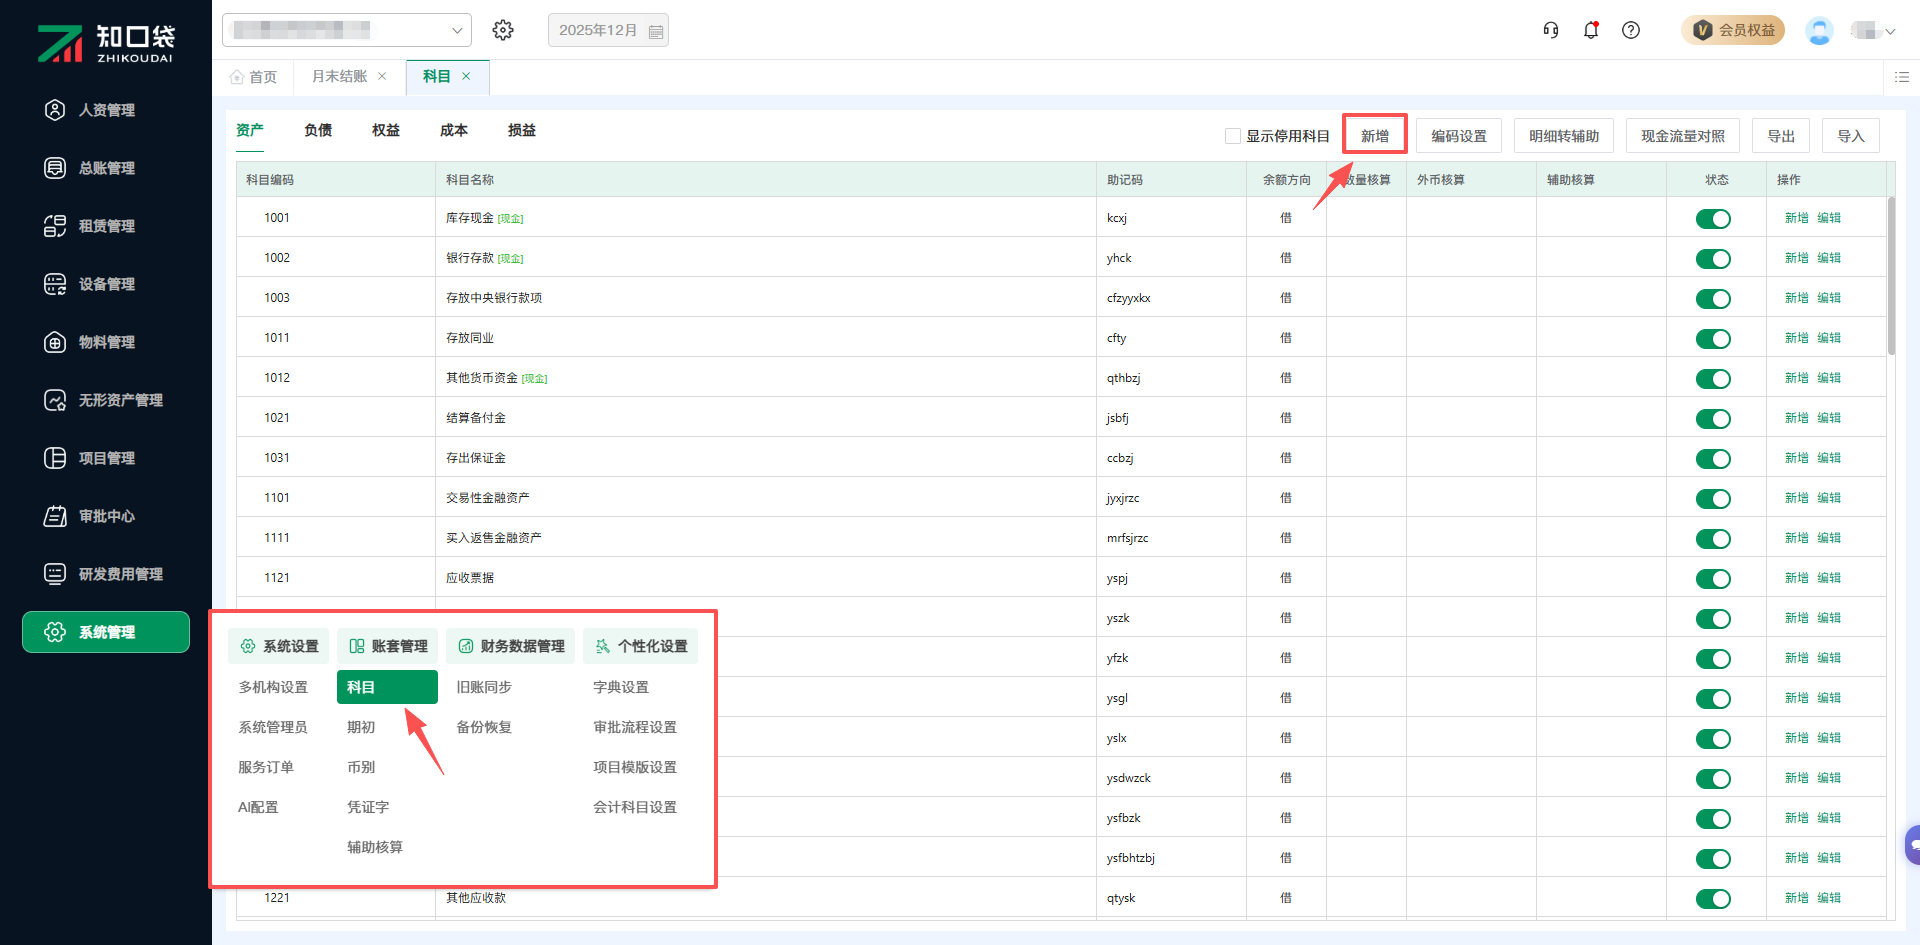Open the 人资管理 sidebar module
Screen dimensions: 1920x945
105,110
